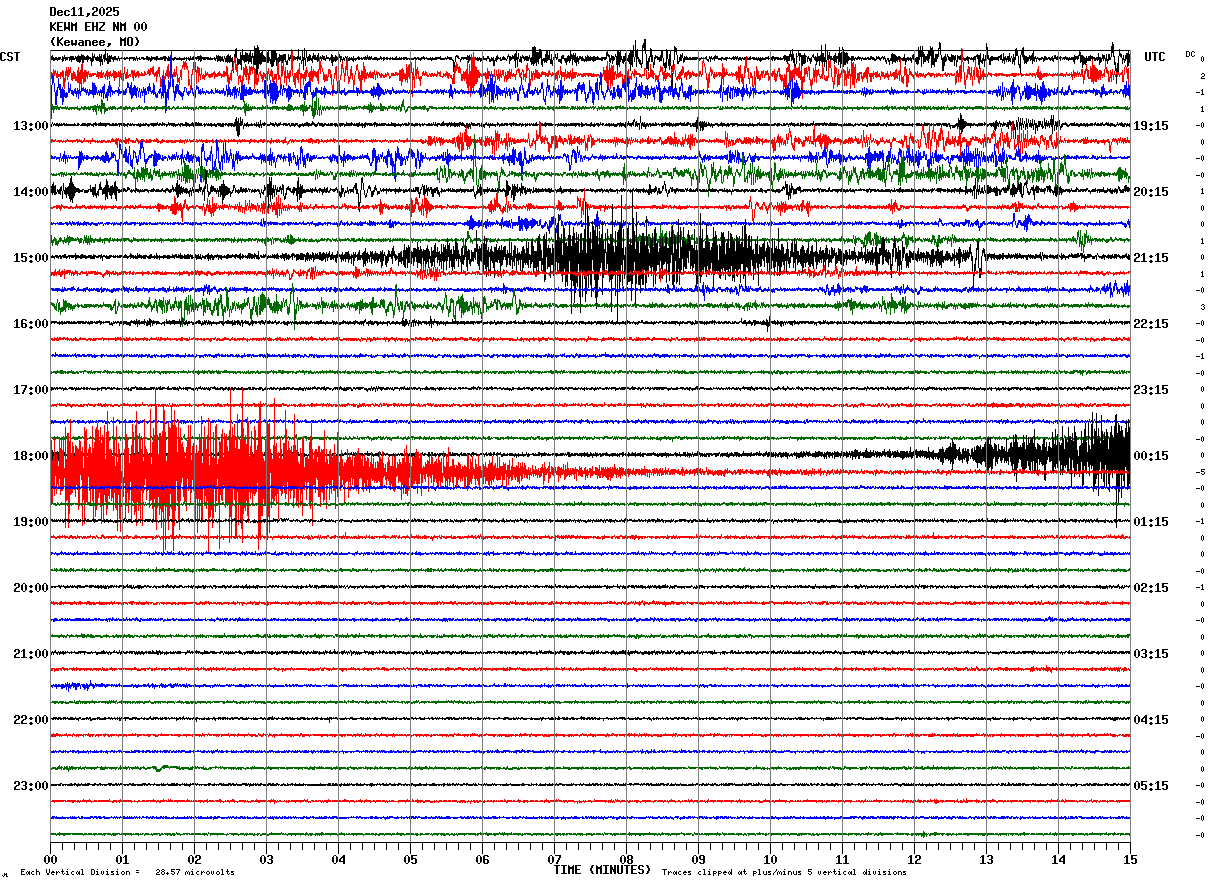1210x886 pixels.
Task: Select the 16:00 CST row label
Action: 31,324
